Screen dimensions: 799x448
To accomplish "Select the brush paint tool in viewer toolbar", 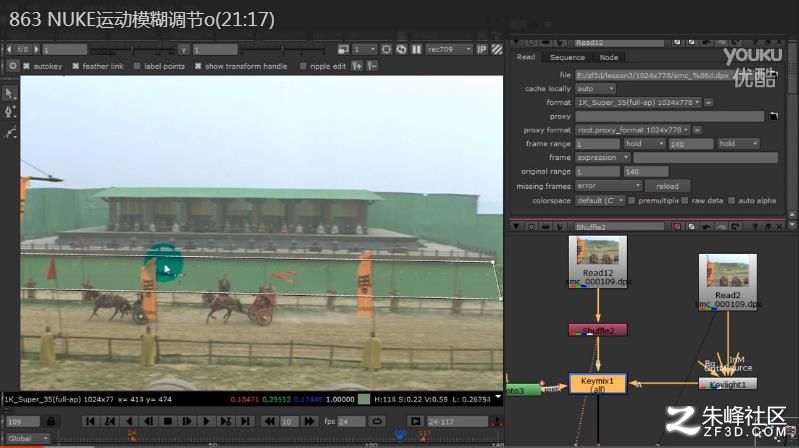I will pos(9,133).
